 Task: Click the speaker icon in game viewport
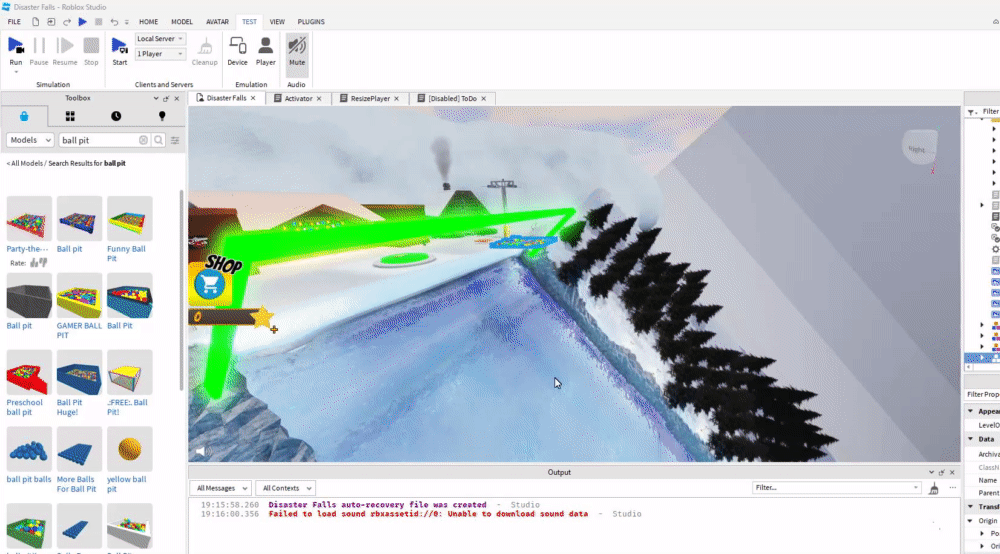[201, 452]
